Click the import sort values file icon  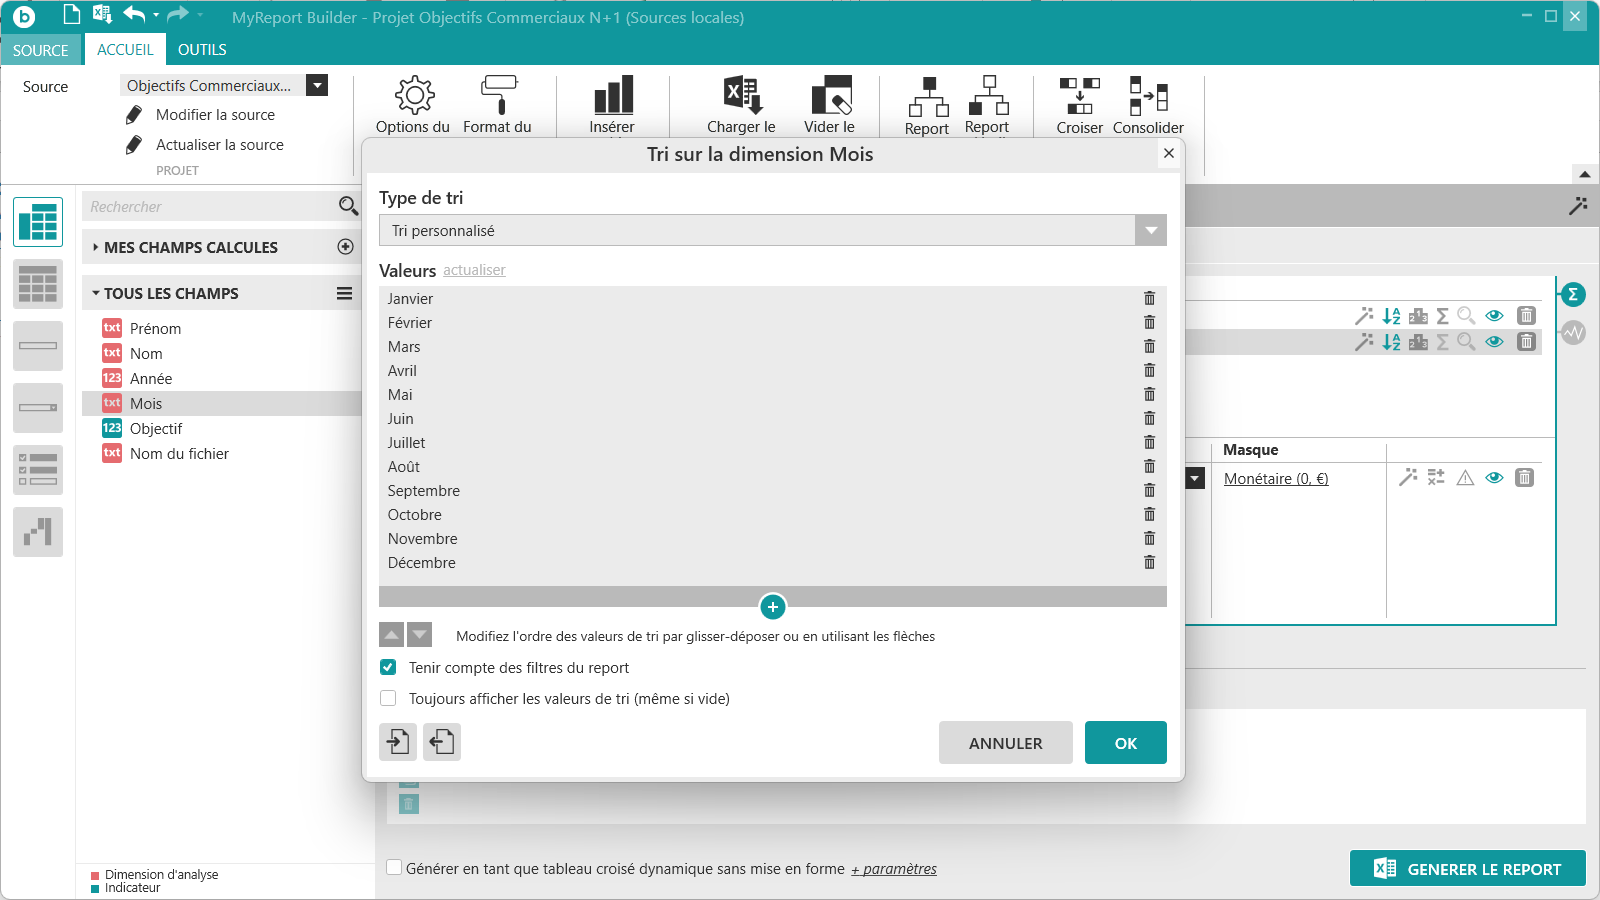click(398, 742)
